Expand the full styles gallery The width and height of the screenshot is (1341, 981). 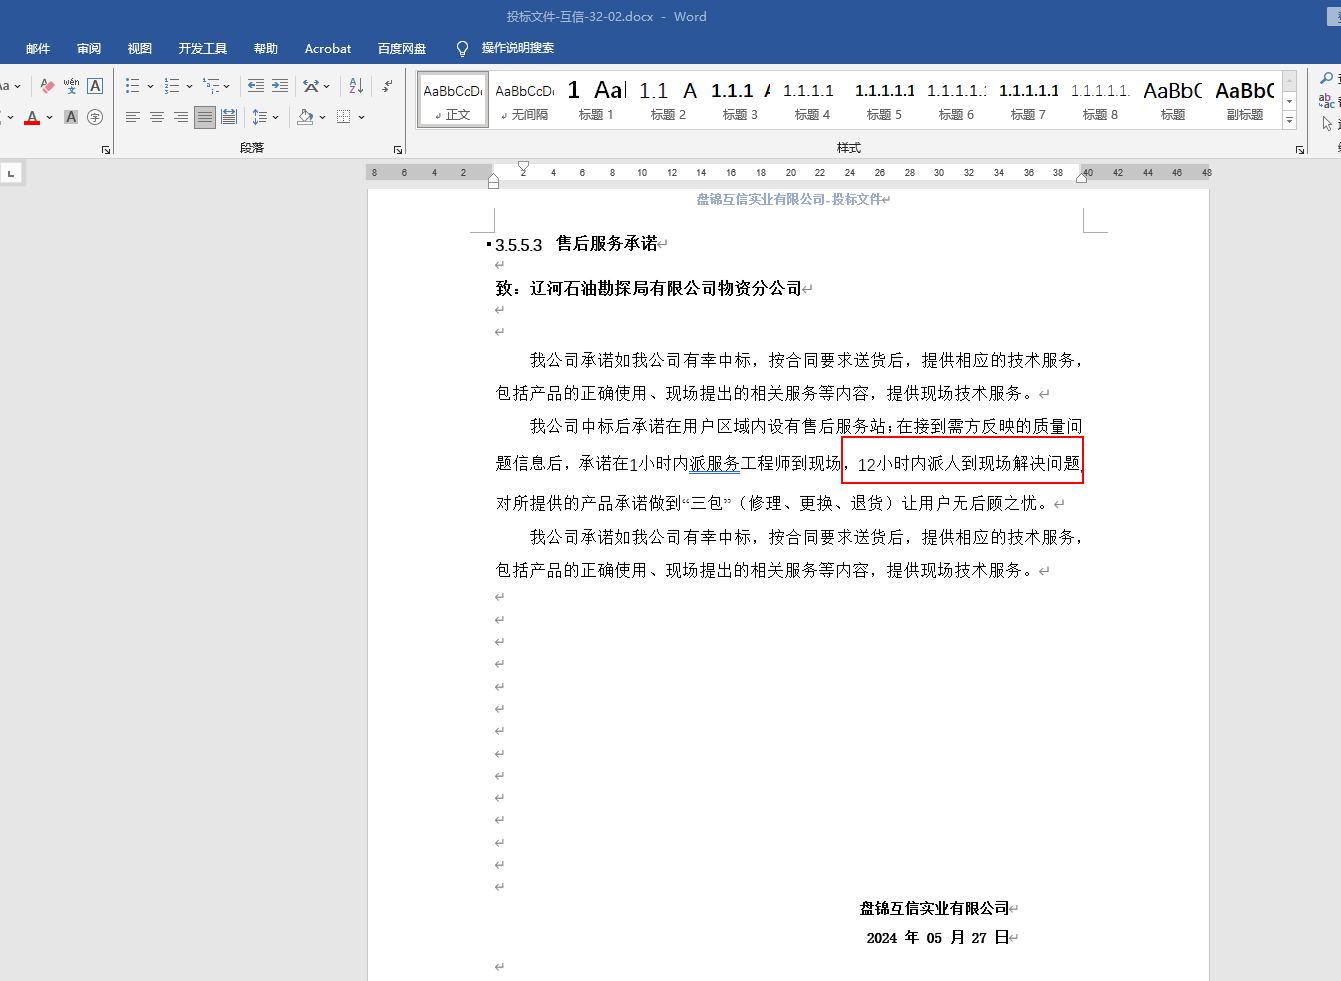pyautogui.click(x=1290, y=121)
